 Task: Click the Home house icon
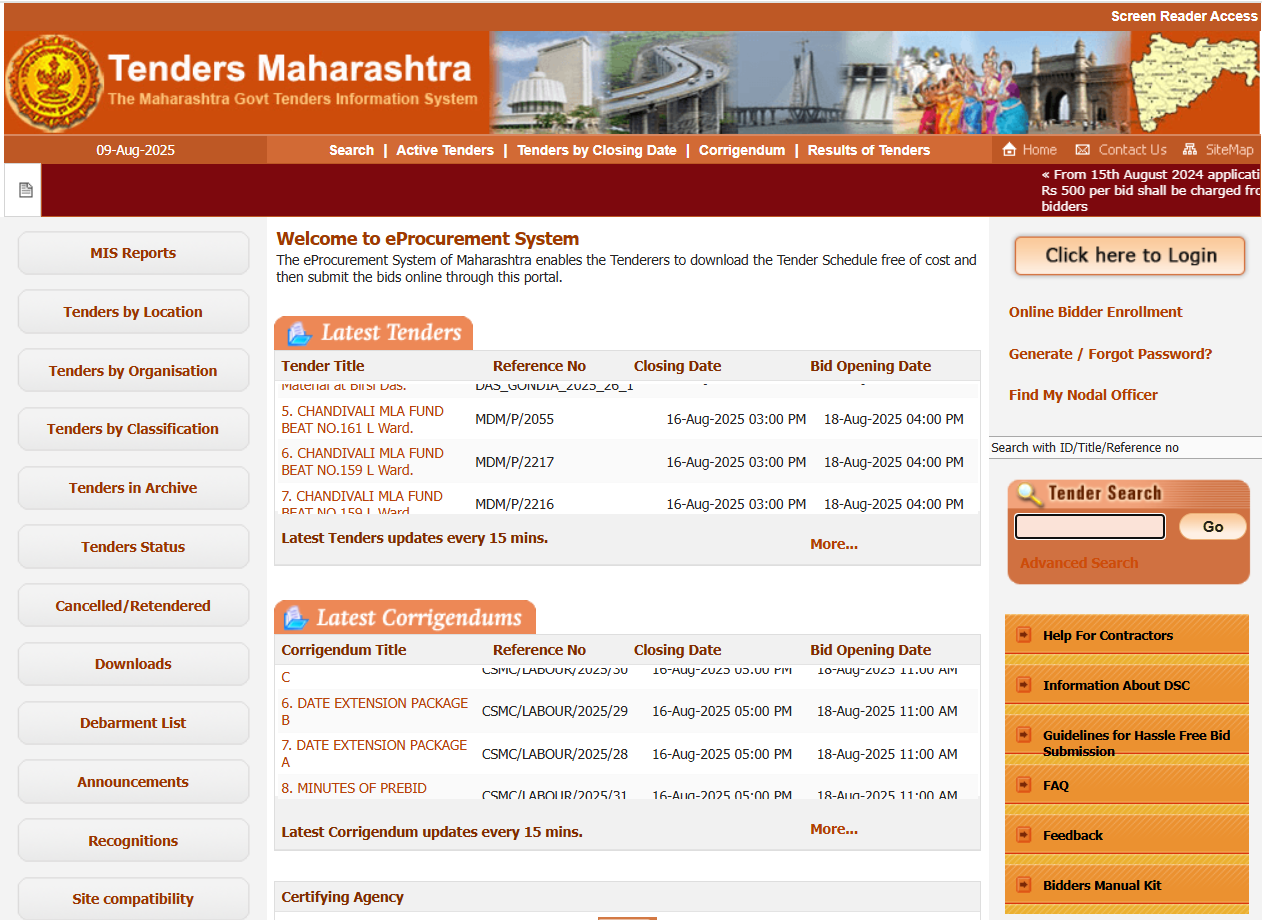(x=1010, y=150)
